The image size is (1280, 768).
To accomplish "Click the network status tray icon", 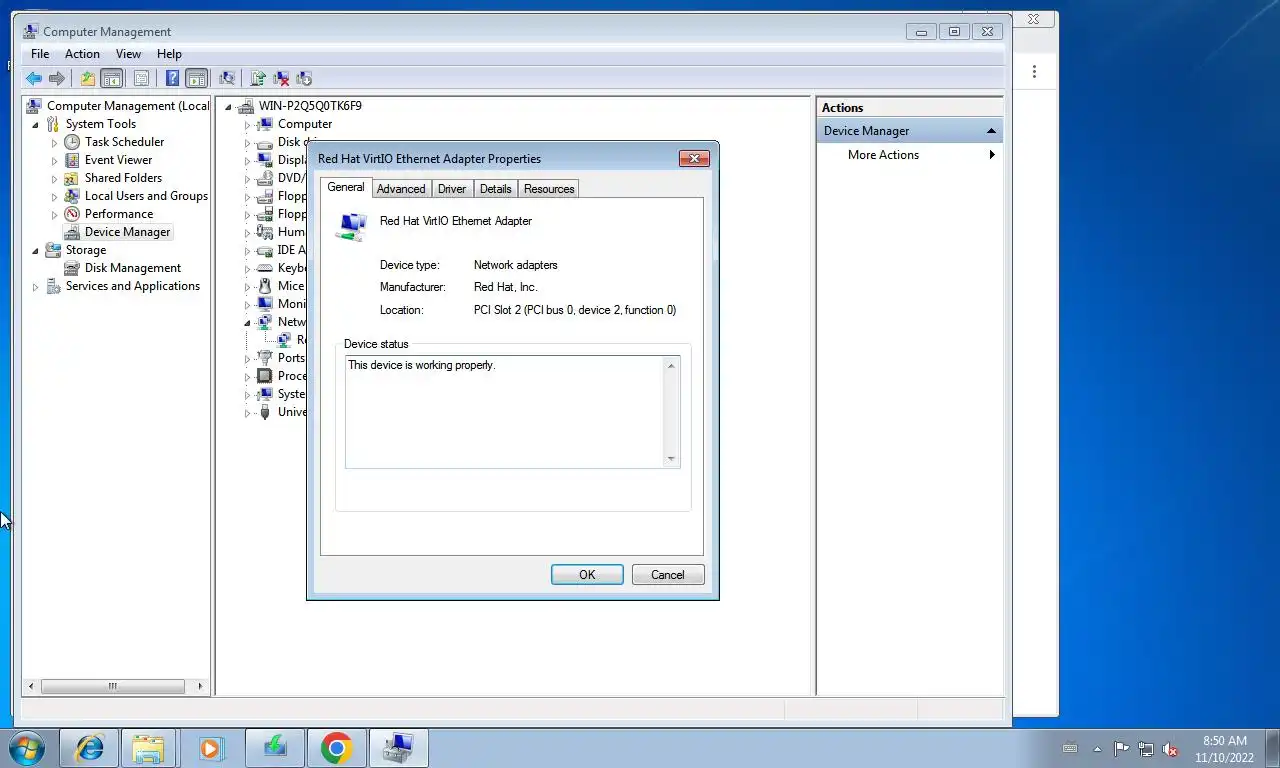I will (x=1146, y=749).
